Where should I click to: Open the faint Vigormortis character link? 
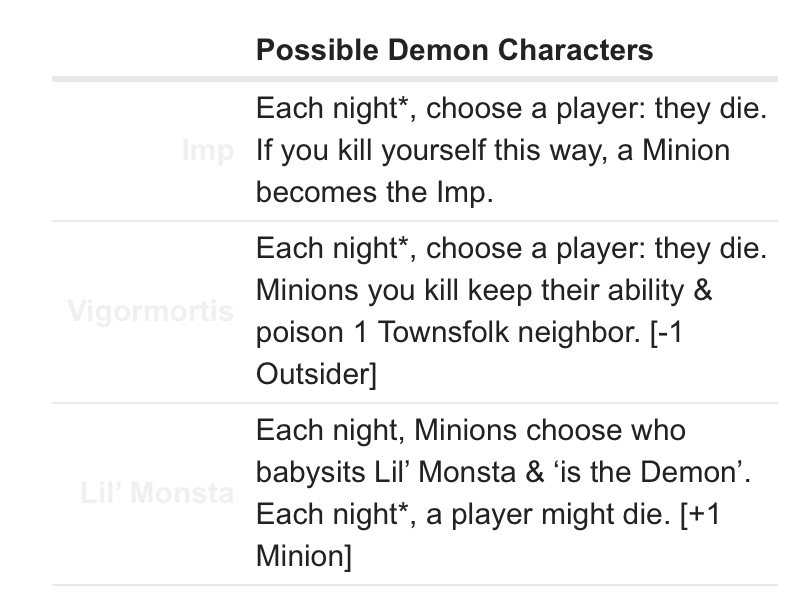click(x=151, y=311)
